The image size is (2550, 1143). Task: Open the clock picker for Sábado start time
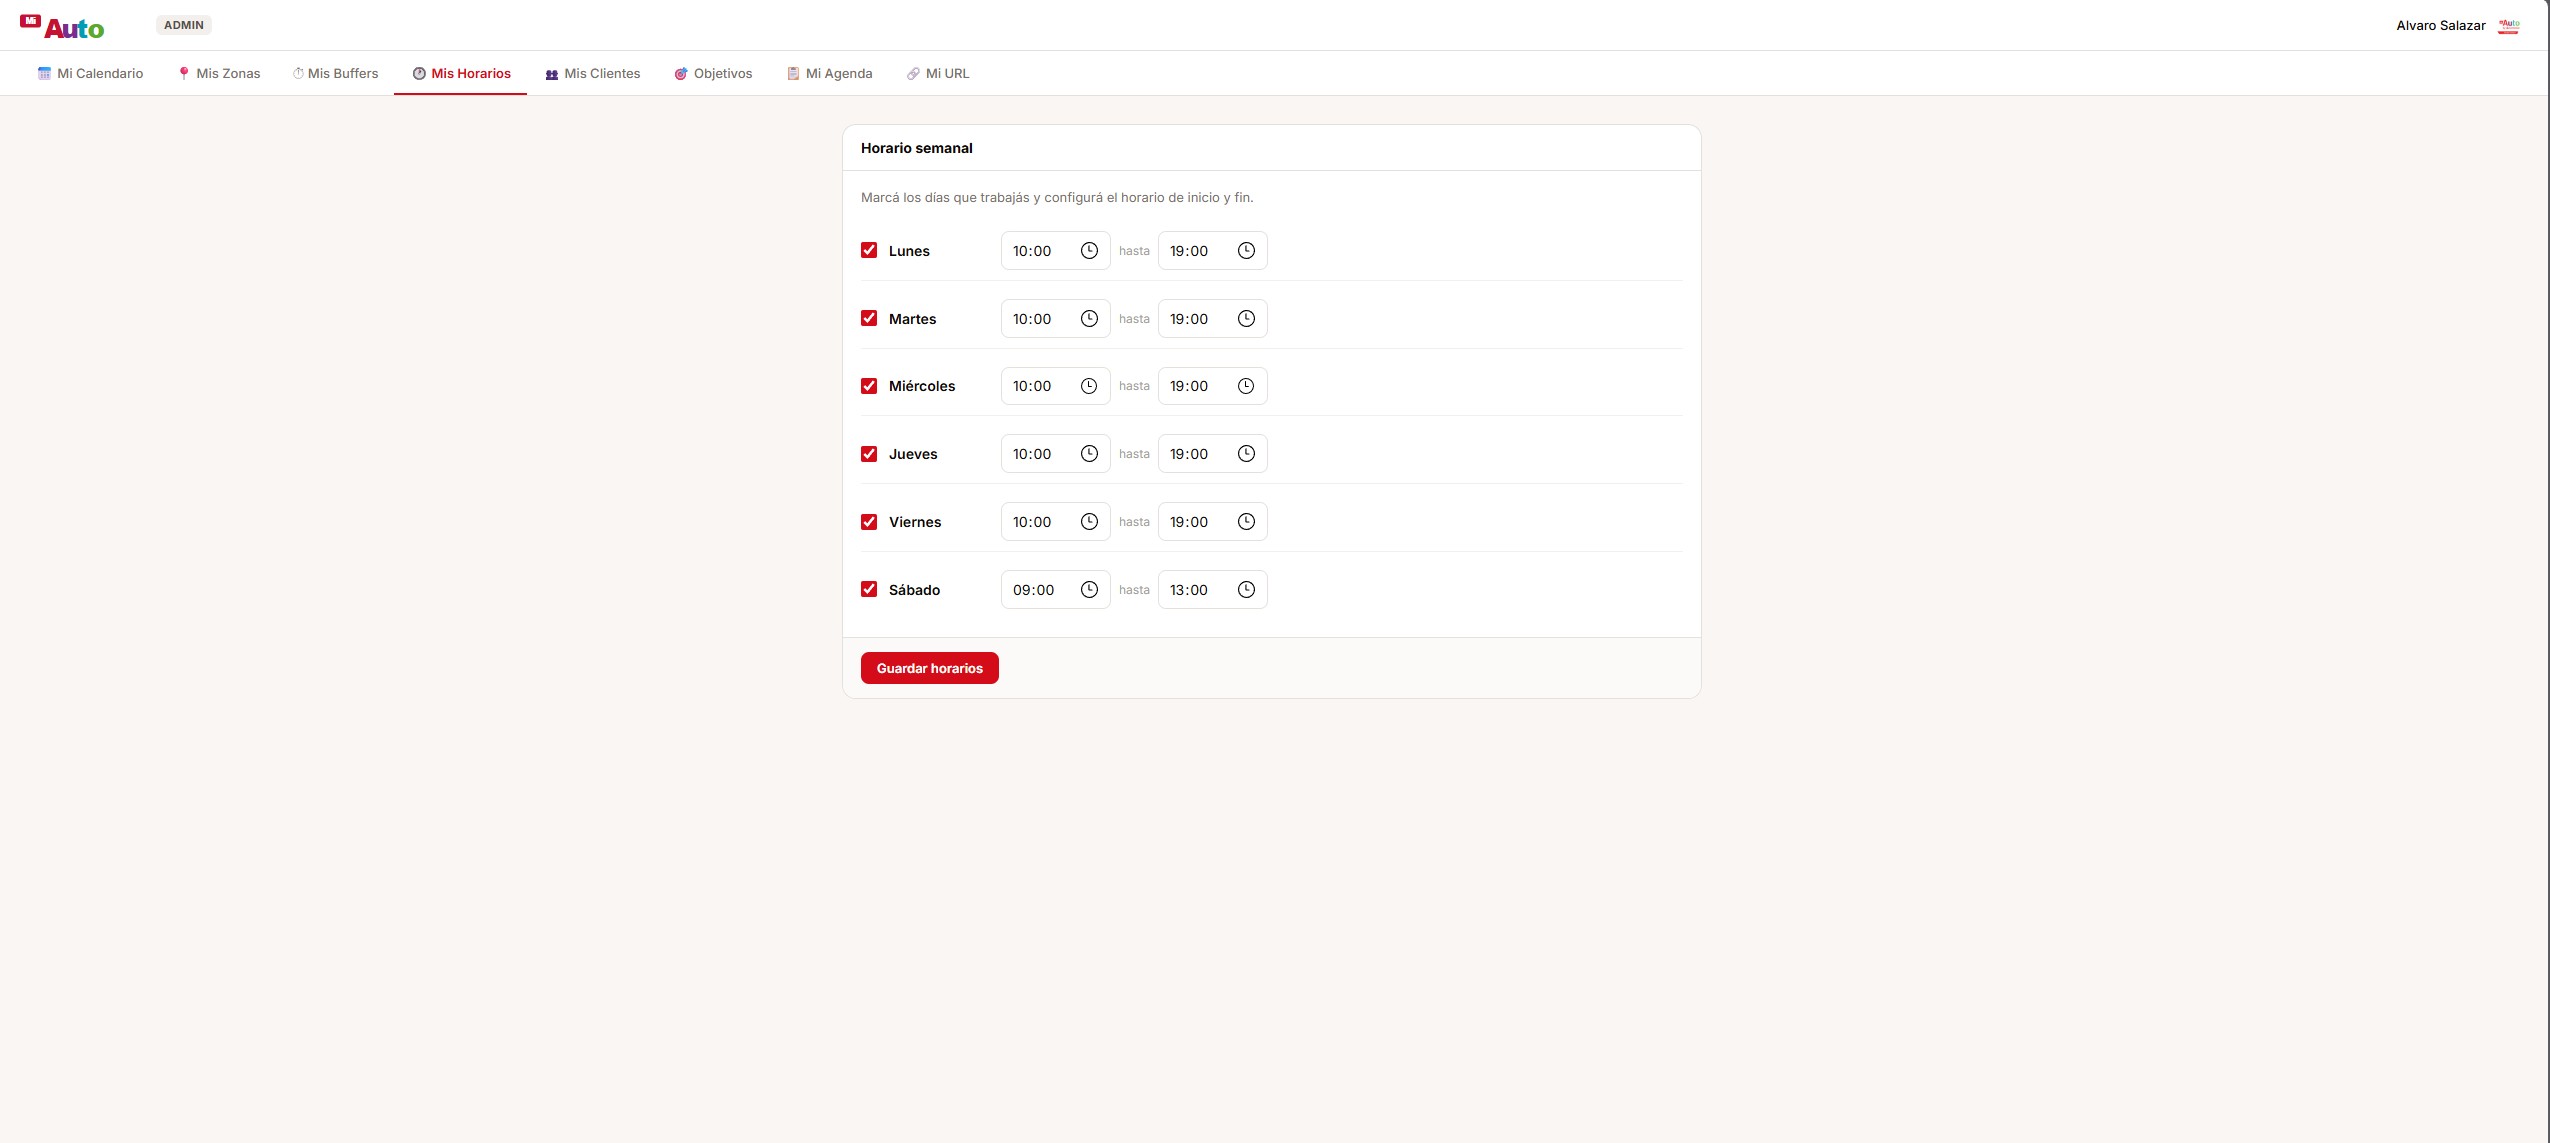[1089, 590]
